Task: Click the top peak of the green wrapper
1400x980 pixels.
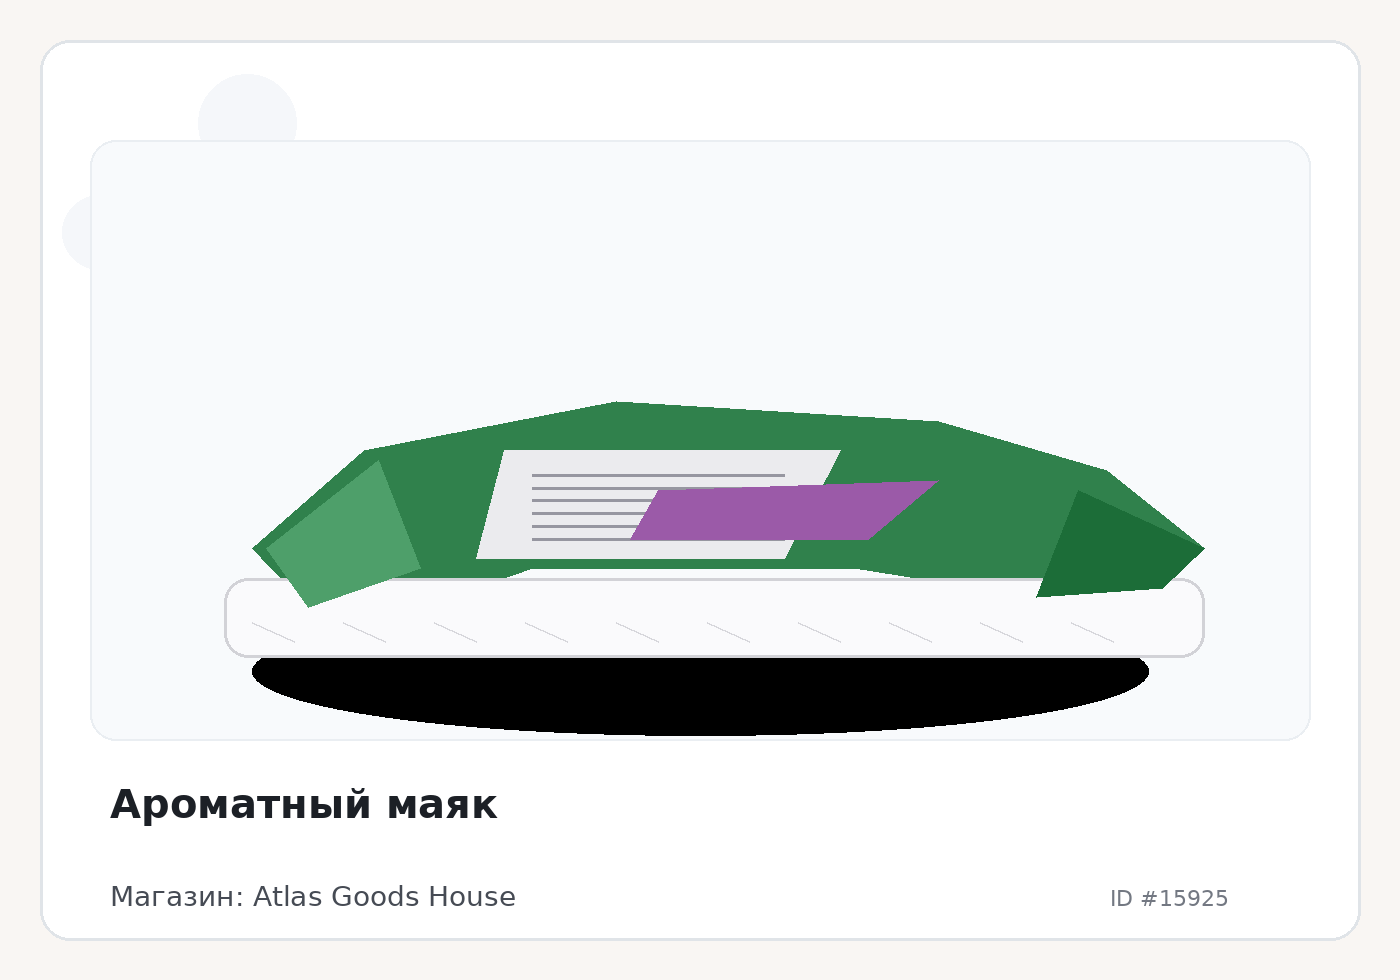Action: coord(618,408)
